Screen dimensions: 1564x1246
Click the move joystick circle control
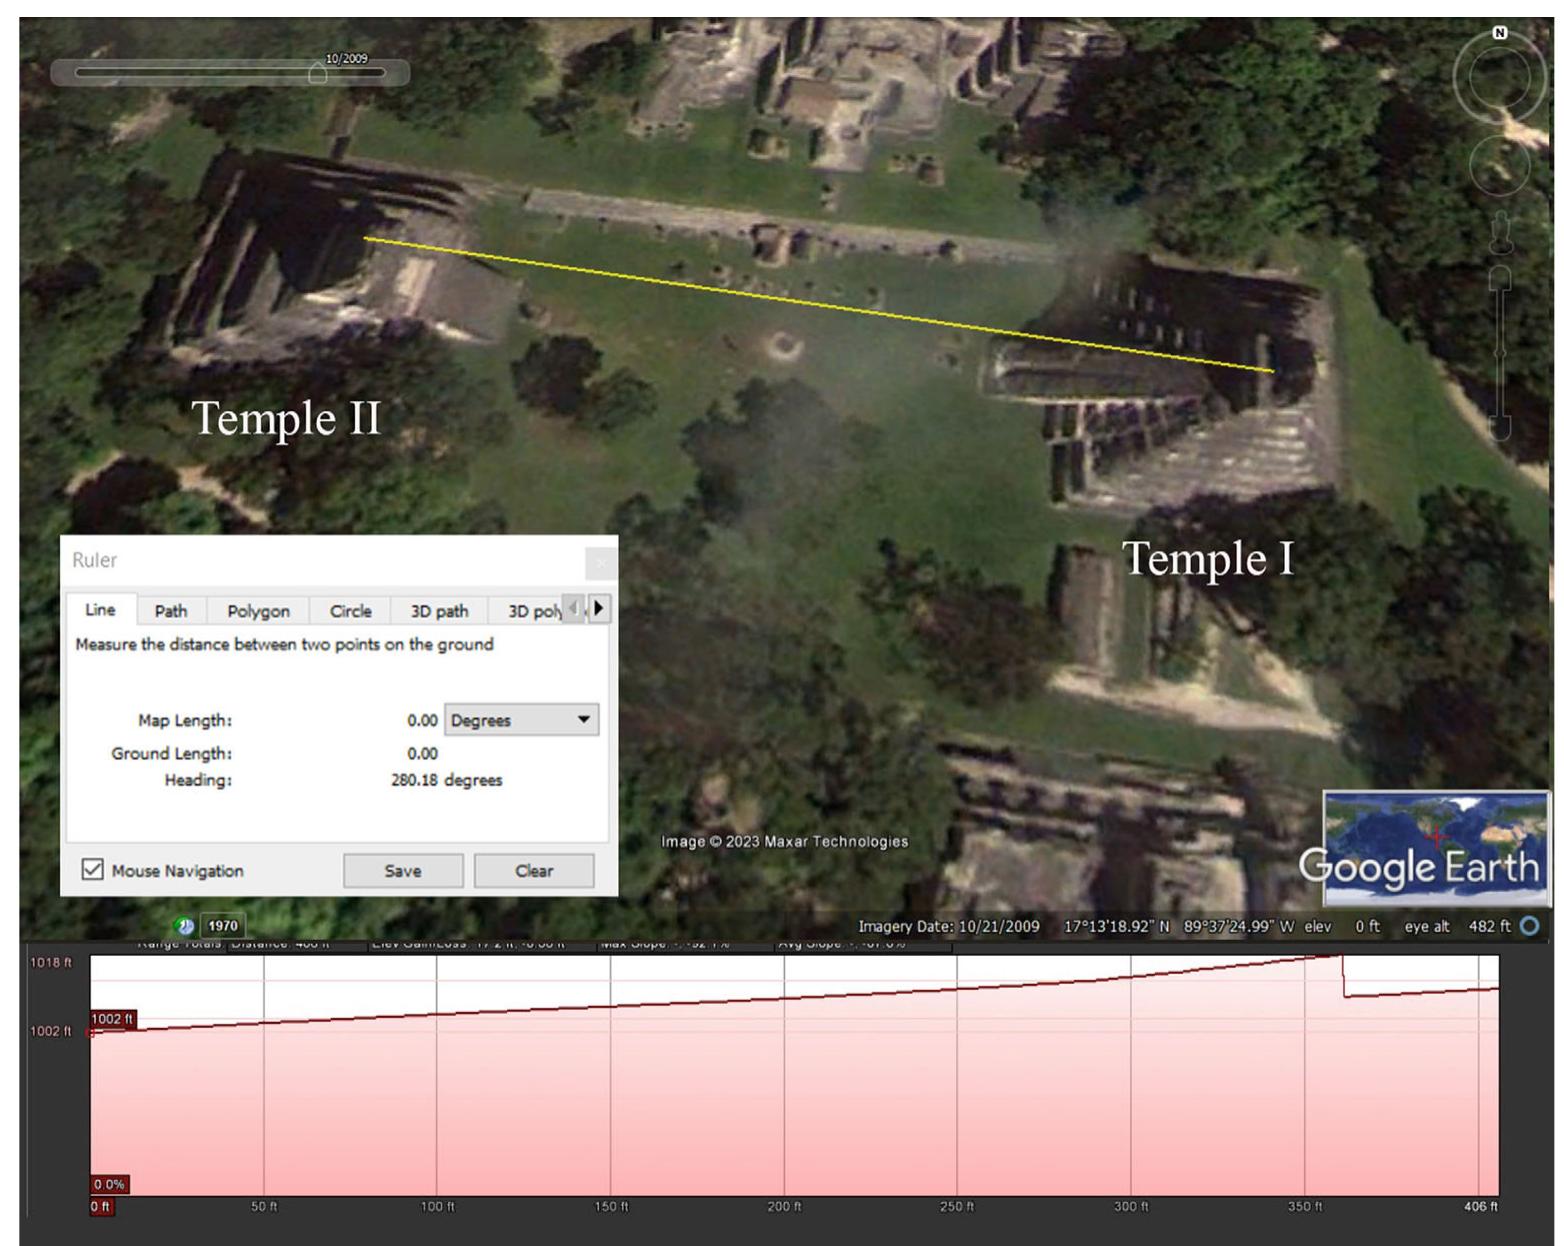(1499, 166)
